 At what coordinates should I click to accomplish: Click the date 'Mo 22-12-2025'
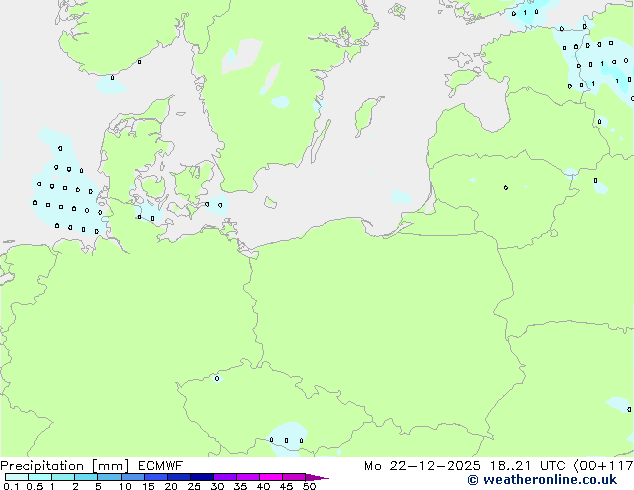pyautogui.click(x=422, y=466)
